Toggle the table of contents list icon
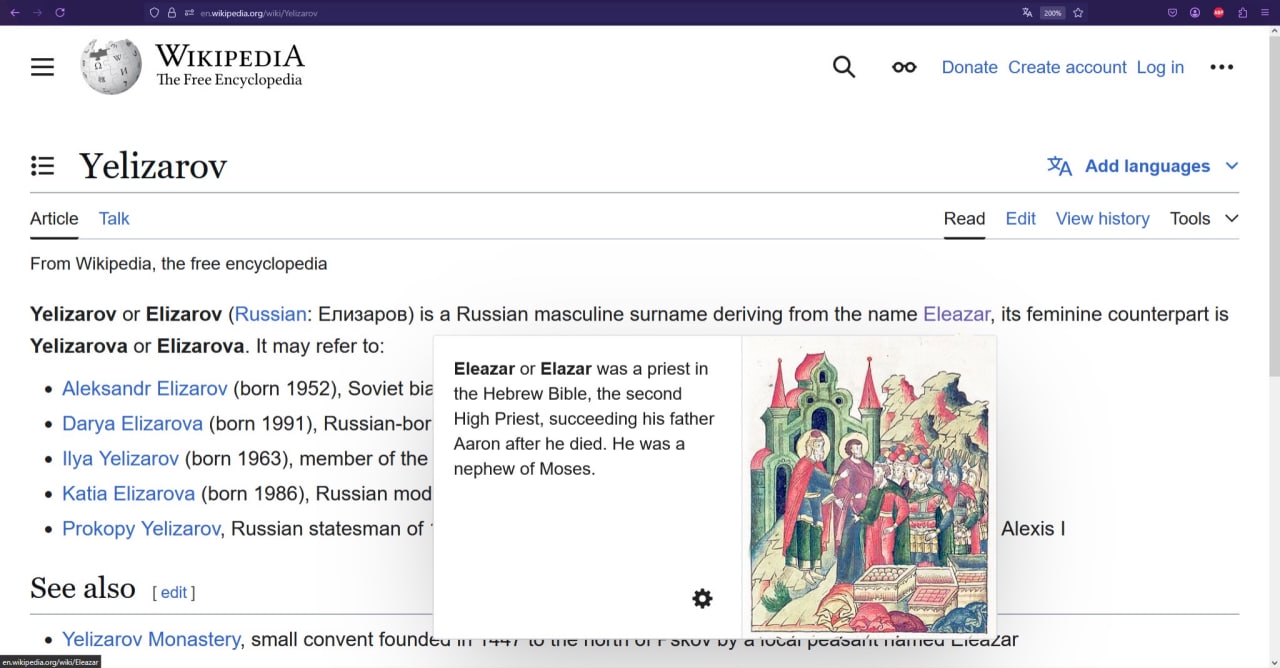This screenshot has height=668, width=1280. point(42,166)
